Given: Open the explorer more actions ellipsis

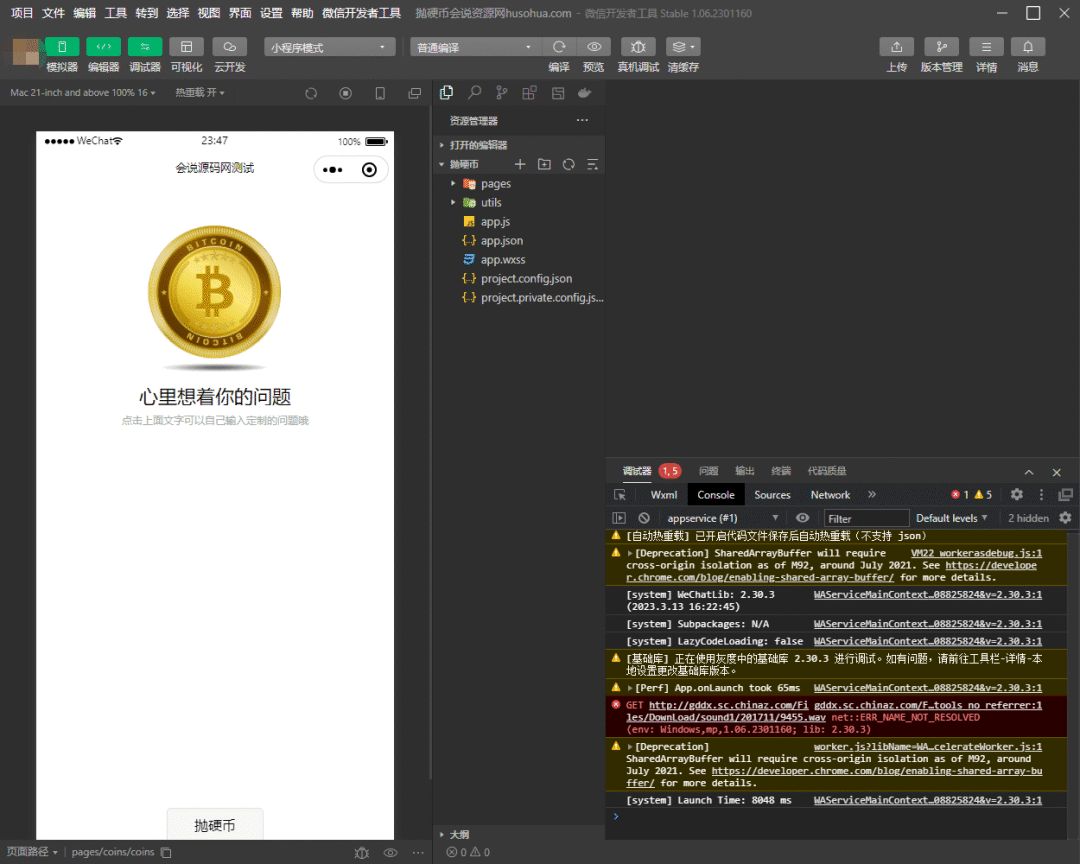Looking at the screenshot, I should [x=583, y=120].
